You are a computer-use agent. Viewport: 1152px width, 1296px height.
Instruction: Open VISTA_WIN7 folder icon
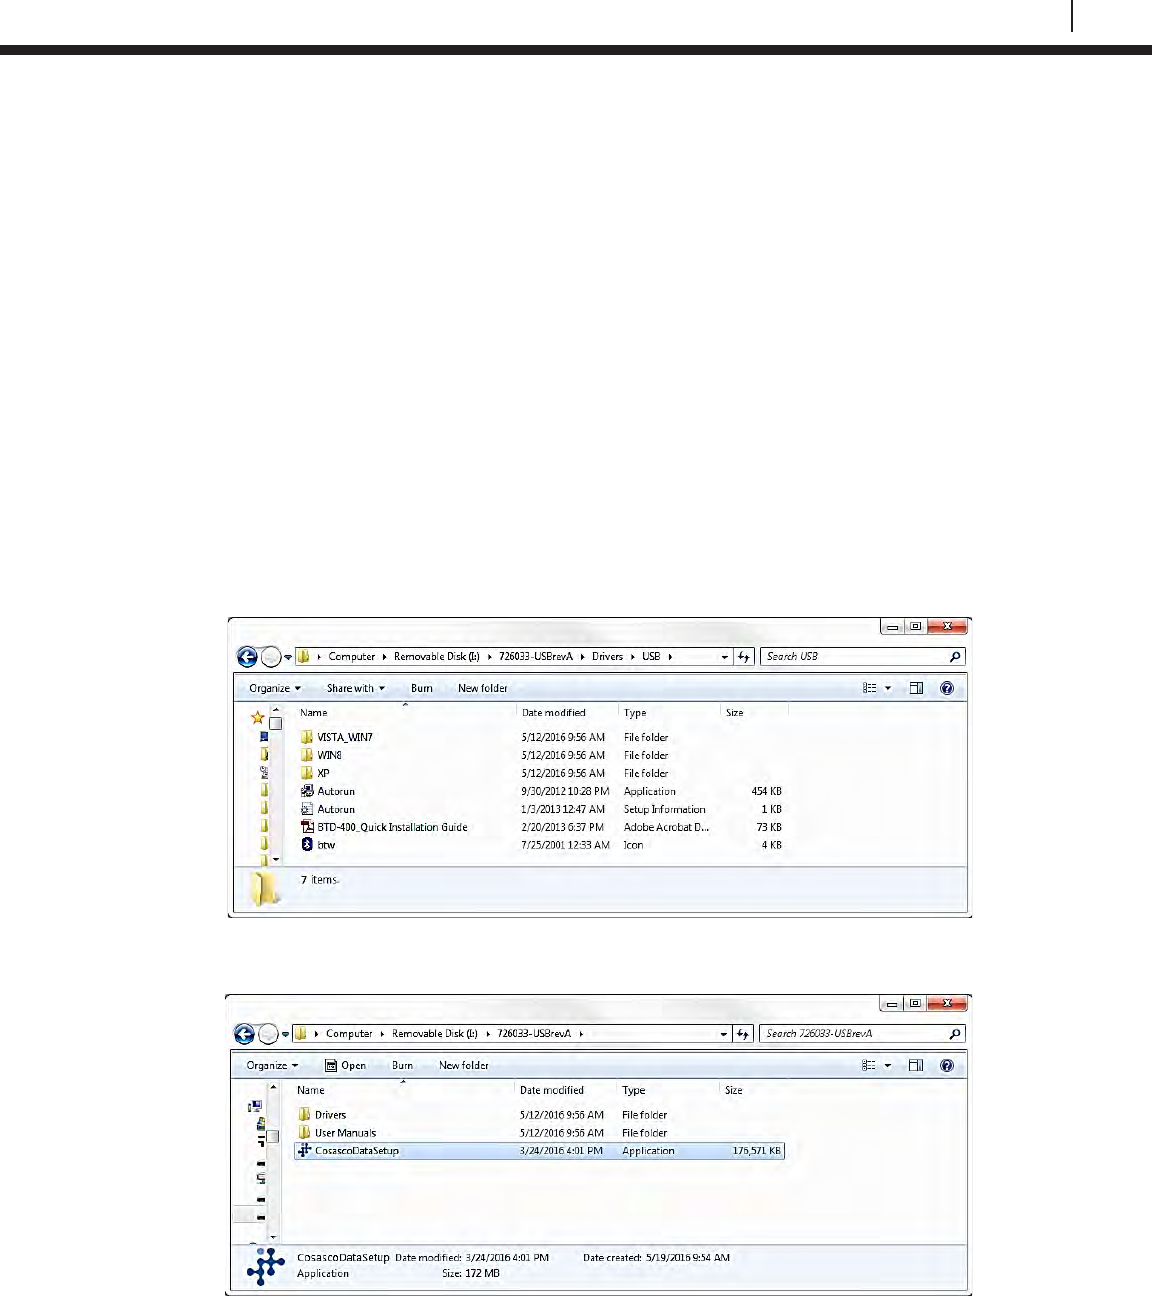pyautogui.click(x=307, y=737)
